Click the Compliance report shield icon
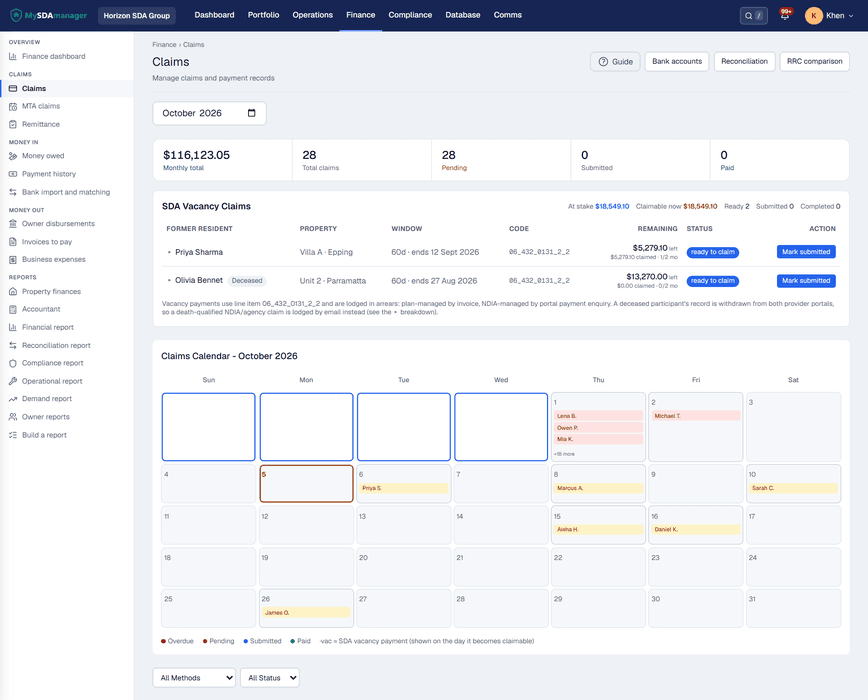The height and width of the screenshot is (700, 868). pos(13,363)
